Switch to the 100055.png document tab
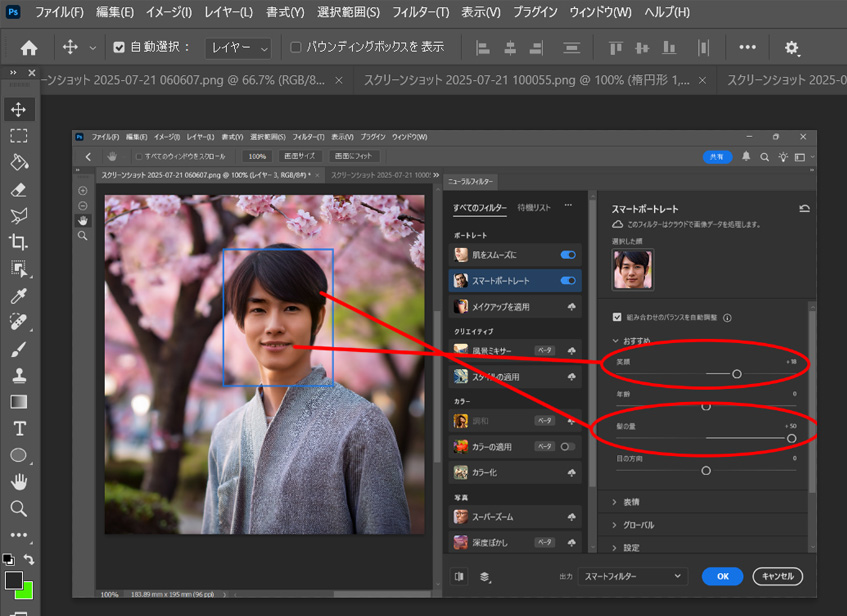Viewport: 847px width, 616px height. click(527, 81)
